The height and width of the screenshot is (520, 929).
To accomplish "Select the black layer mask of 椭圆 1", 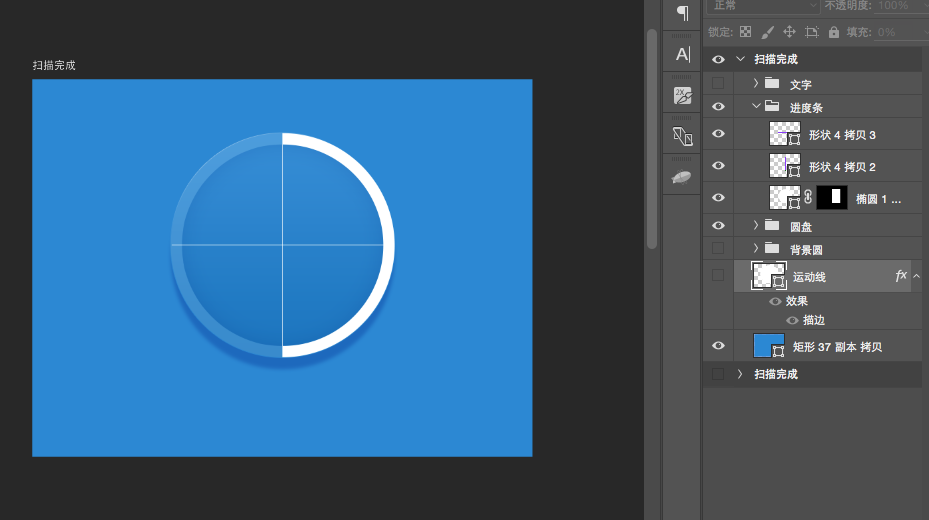I will [x=832, y=197].
